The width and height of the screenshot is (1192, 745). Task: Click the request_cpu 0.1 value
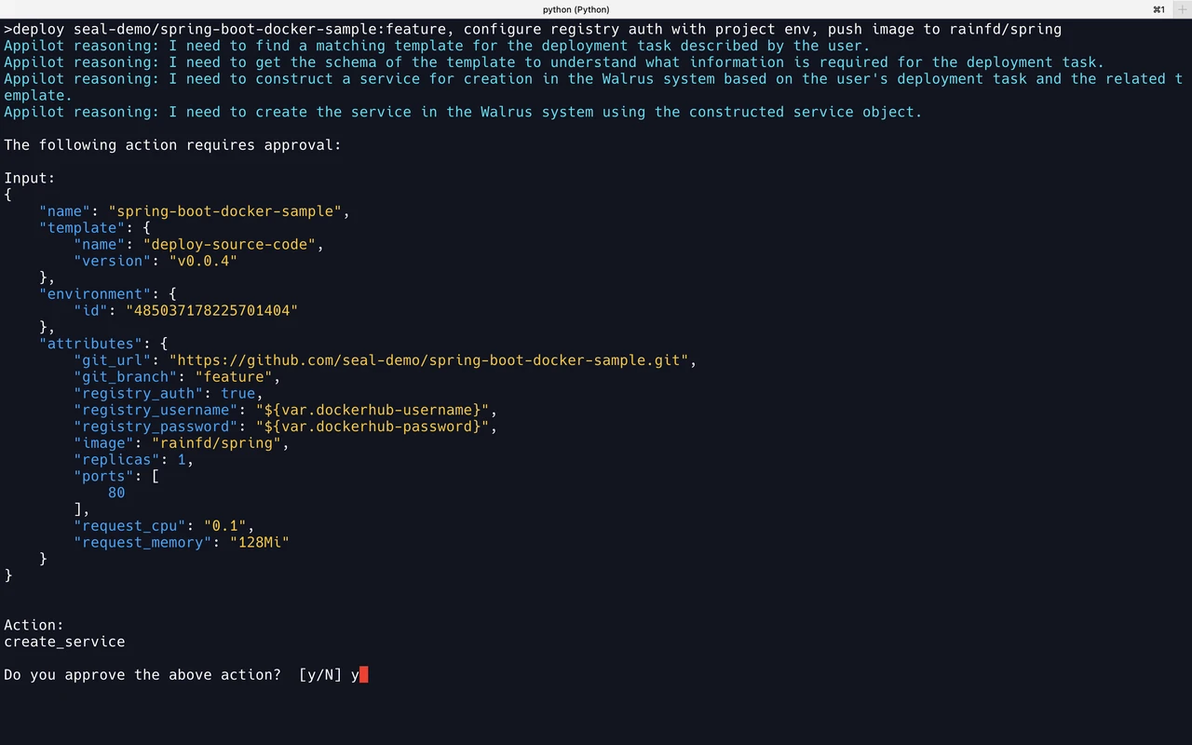coord(225,526)
